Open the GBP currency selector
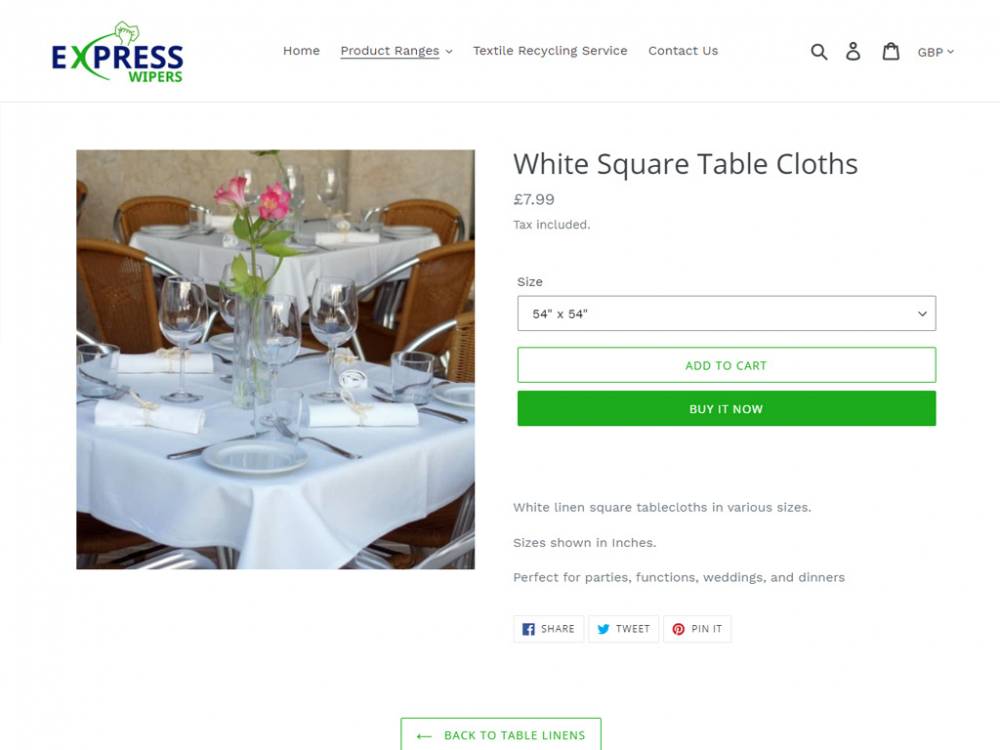The width and height of the screenshot is (1000, 750). click(936, 52)
